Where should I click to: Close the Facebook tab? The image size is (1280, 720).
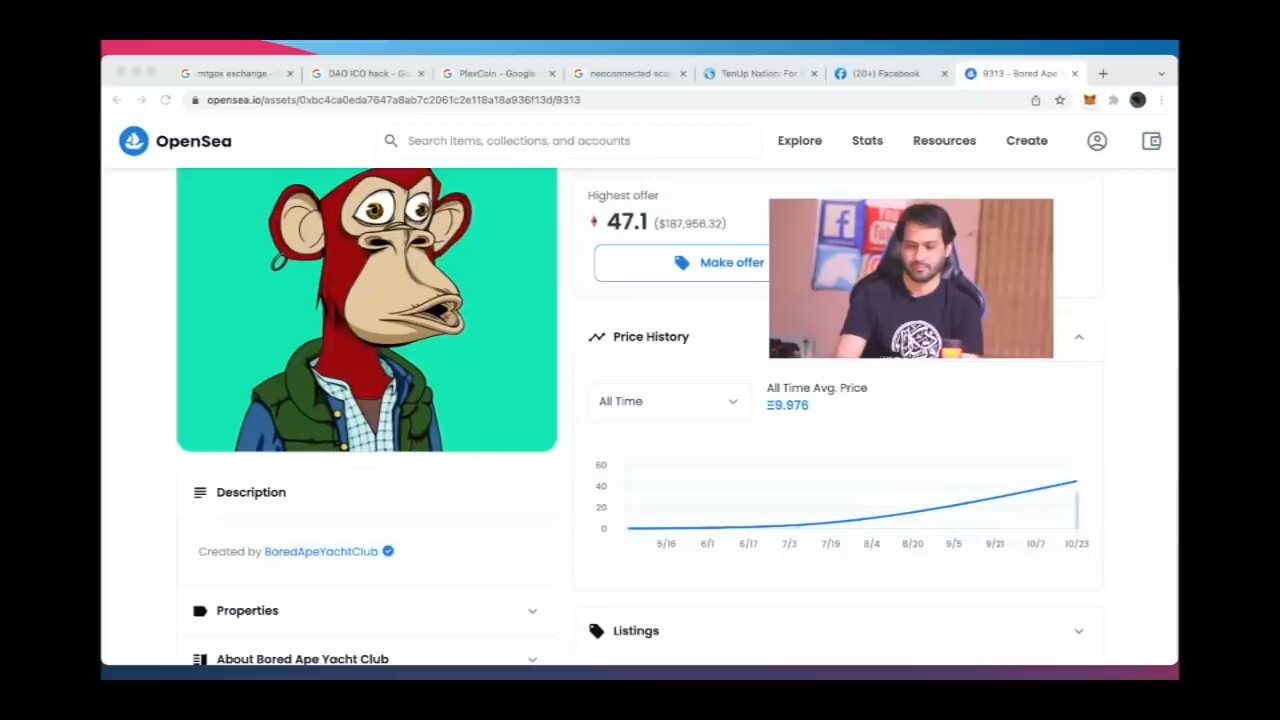pyautogui.click(x=944, y=74)
